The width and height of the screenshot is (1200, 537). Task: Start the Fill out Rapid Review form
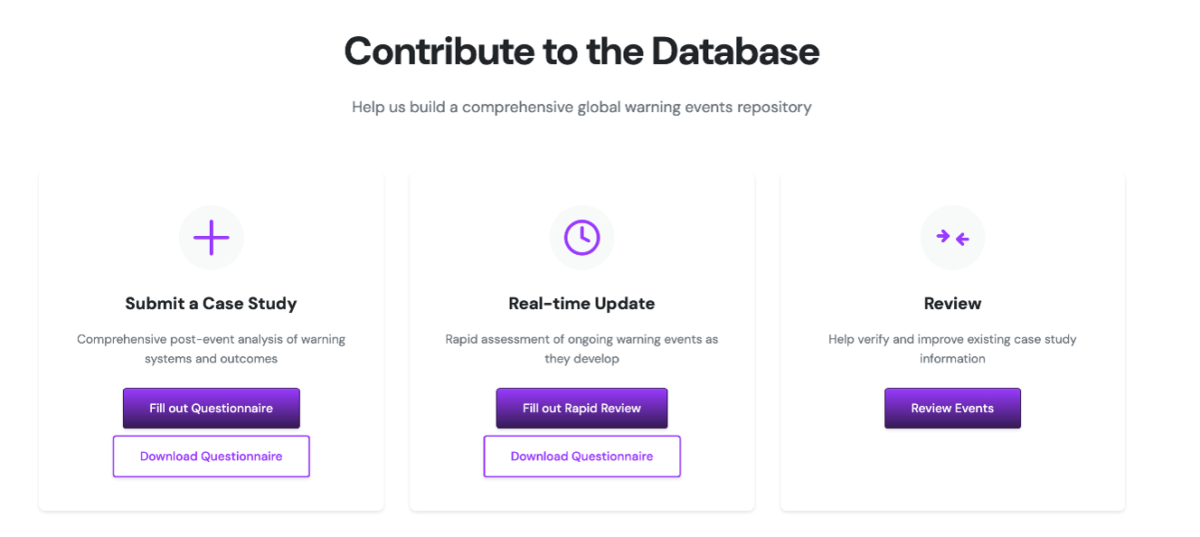tap(582, 408)
